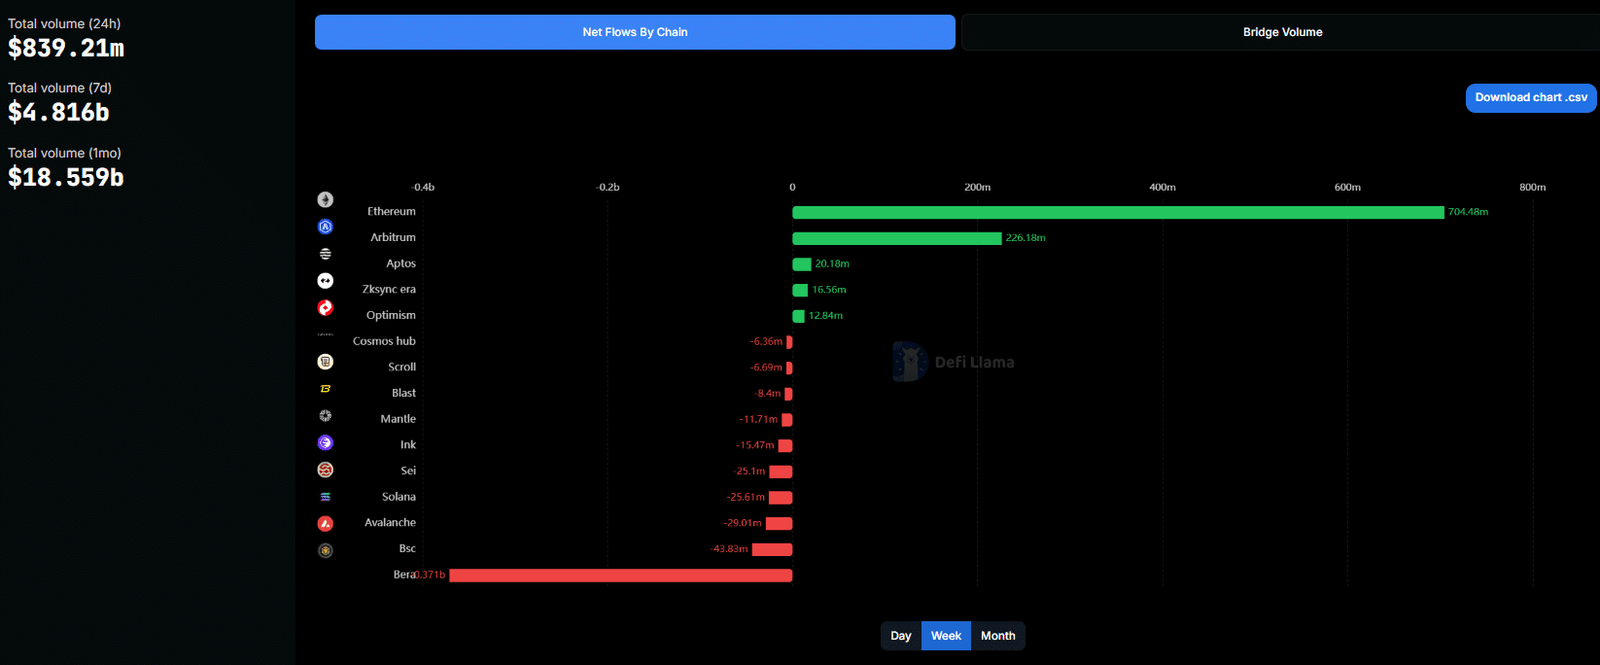Click the yellow Blast chain icon

click(325, 389)
